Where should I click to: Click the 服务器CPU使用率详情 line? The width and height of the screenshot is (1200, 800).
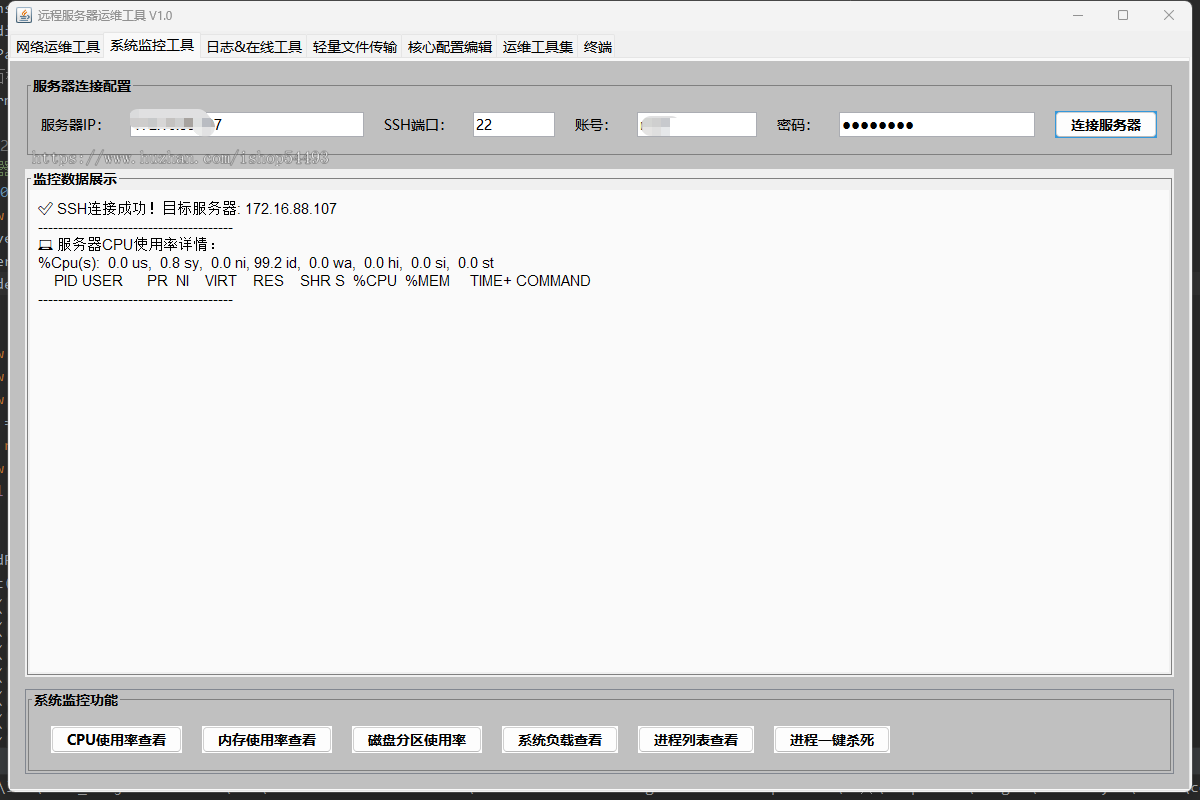[128, 245]
